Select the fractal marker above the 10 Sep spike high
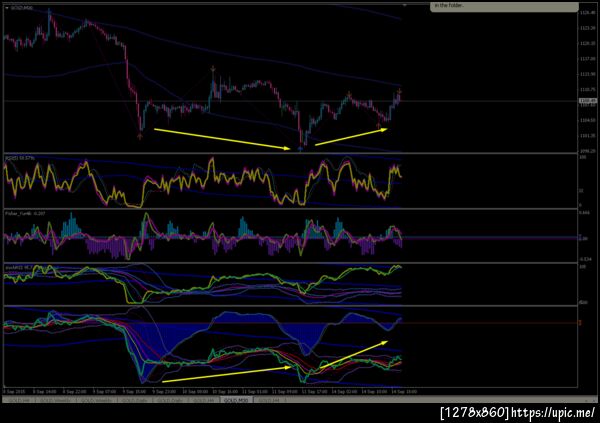This screenshot has height=423, width=600. [213, 69]
